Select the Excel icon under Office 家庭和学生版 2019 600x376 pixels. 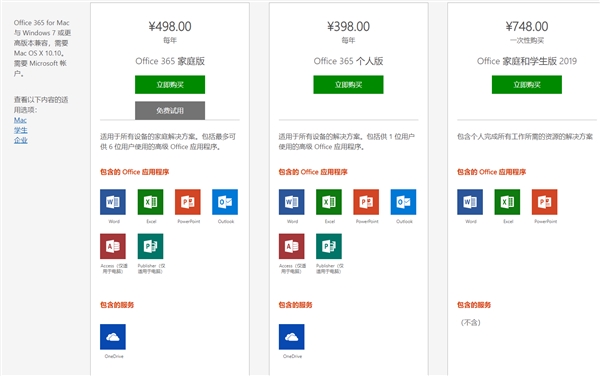507,202
